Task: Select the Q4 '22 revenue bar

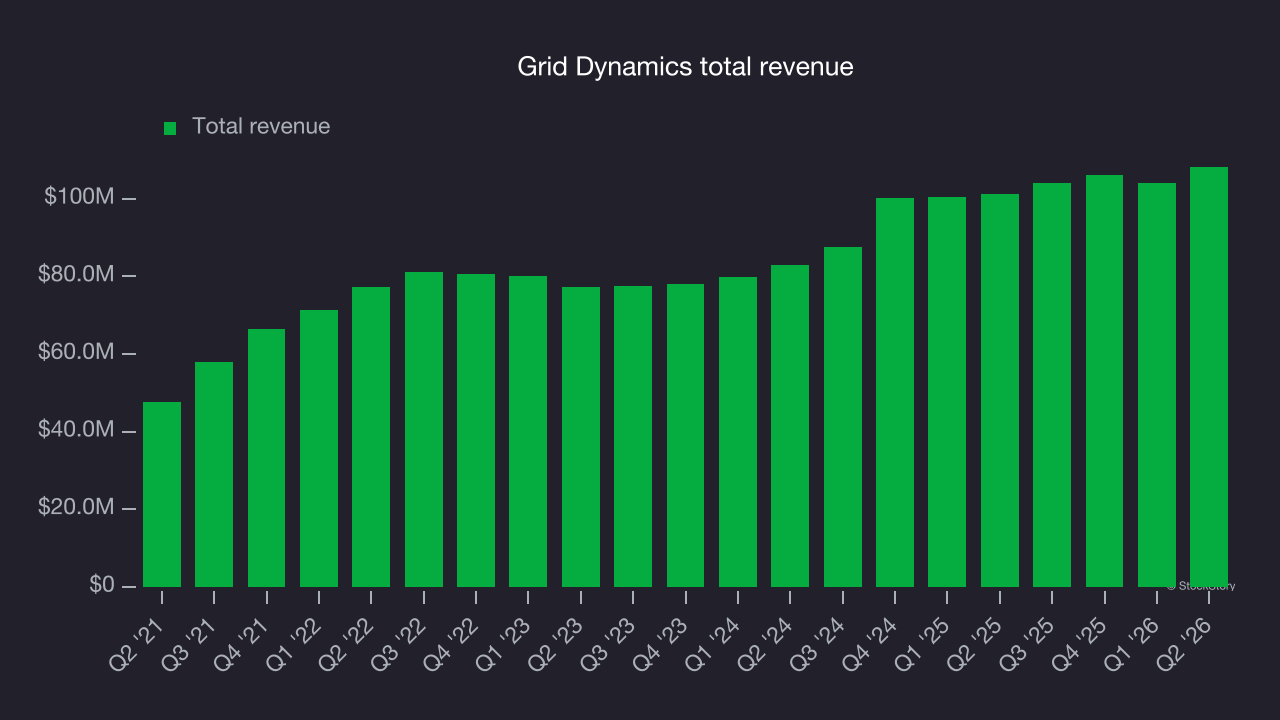Action: pyautogui.click(x=476, y=430)
